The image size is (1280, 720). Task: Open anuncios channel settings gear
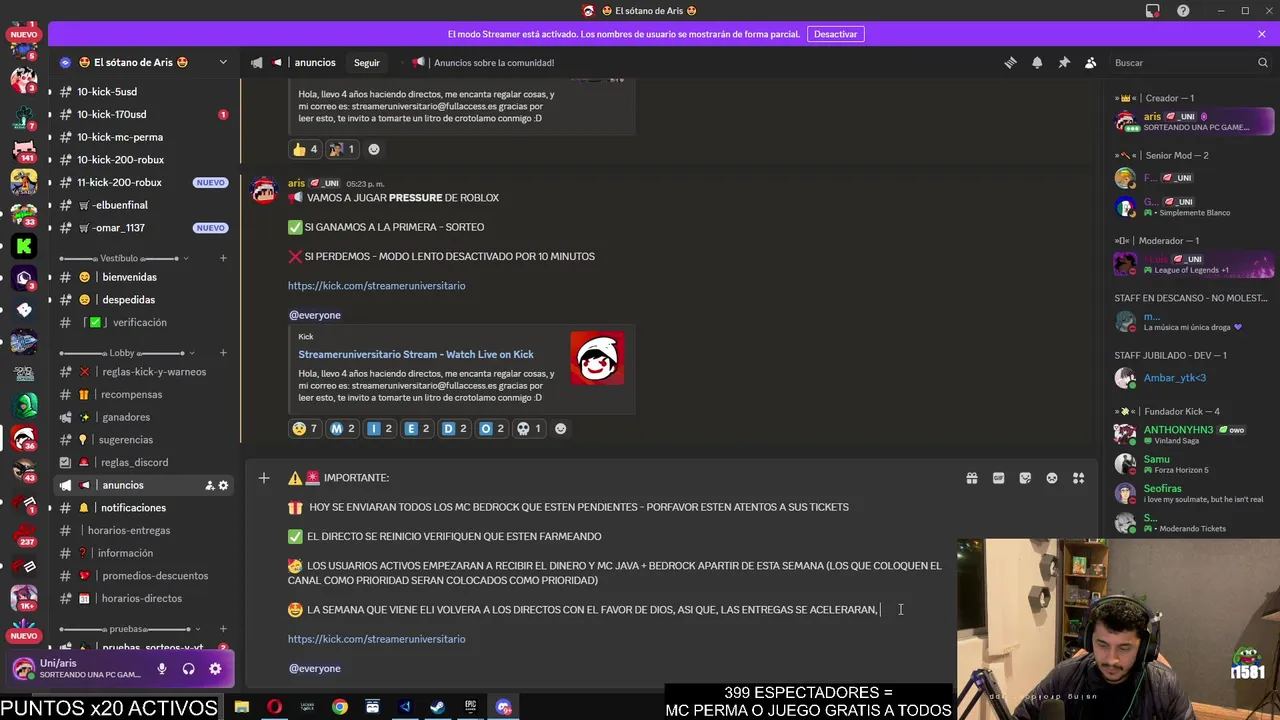(223, 485)
